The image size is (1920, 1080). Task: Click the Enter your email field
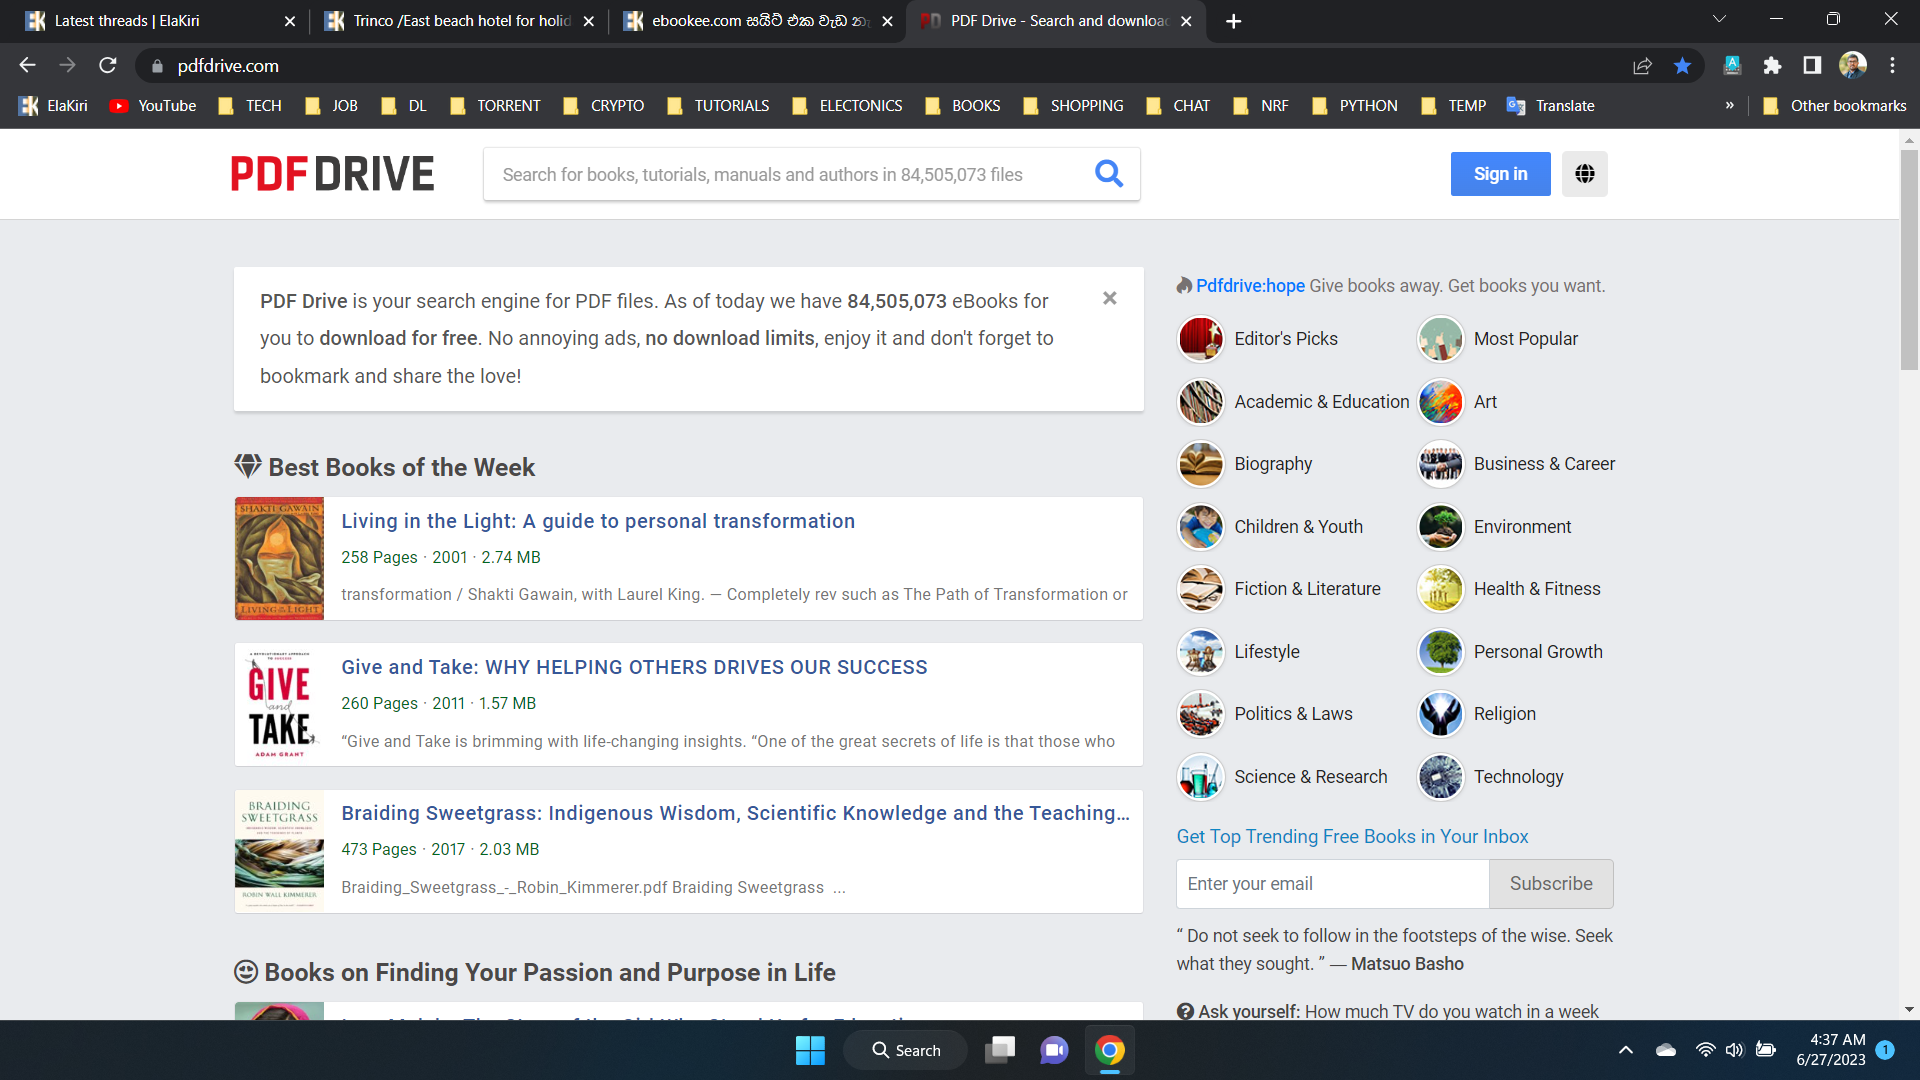[1333, 884]
